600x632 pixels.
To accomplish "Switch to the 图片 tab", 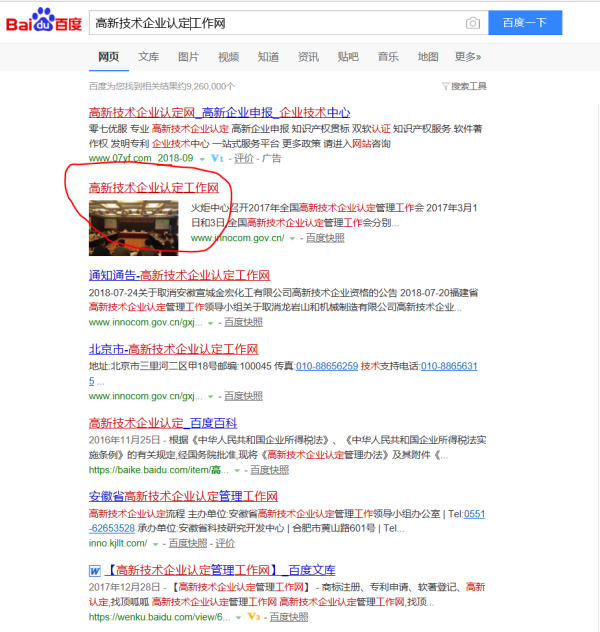I will pyautogui.click(x=188, y=57).
